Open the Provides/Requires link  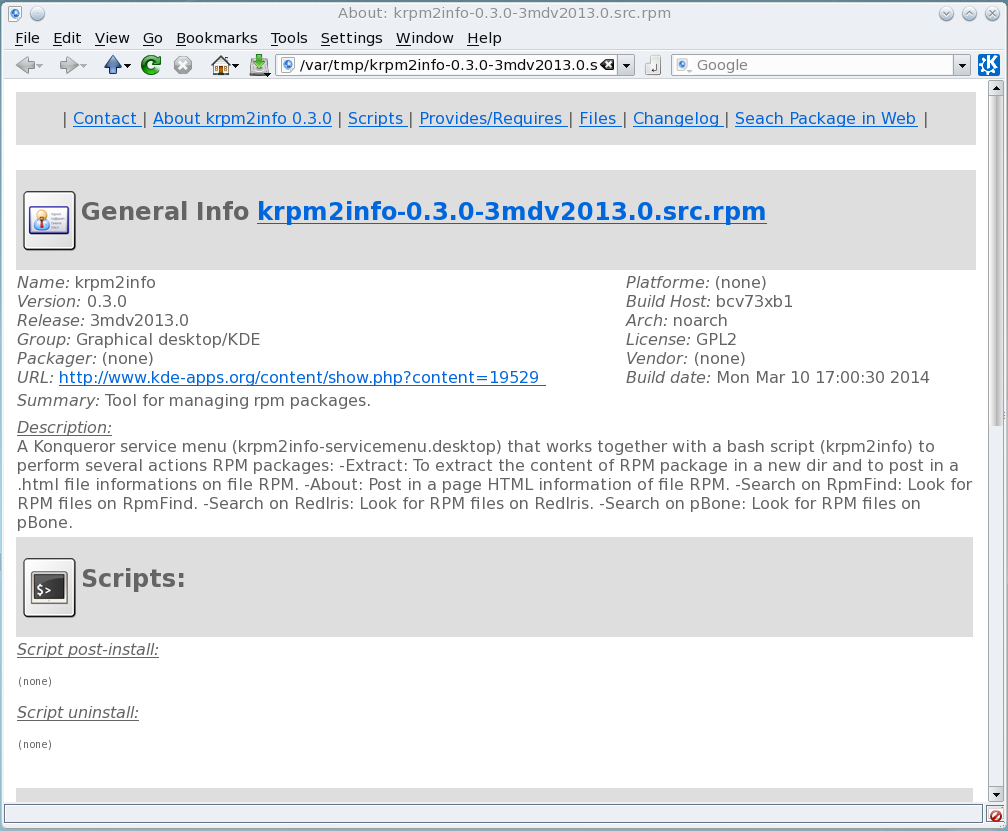click(492, 119)
